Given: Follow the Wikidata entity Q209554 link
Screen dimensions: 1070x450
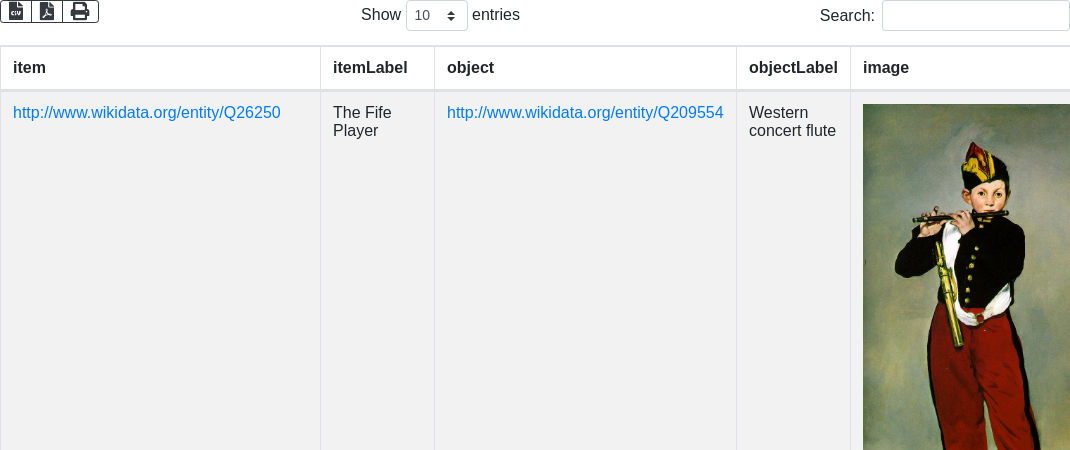Looking at the screenshot, I should click(585, 113).
